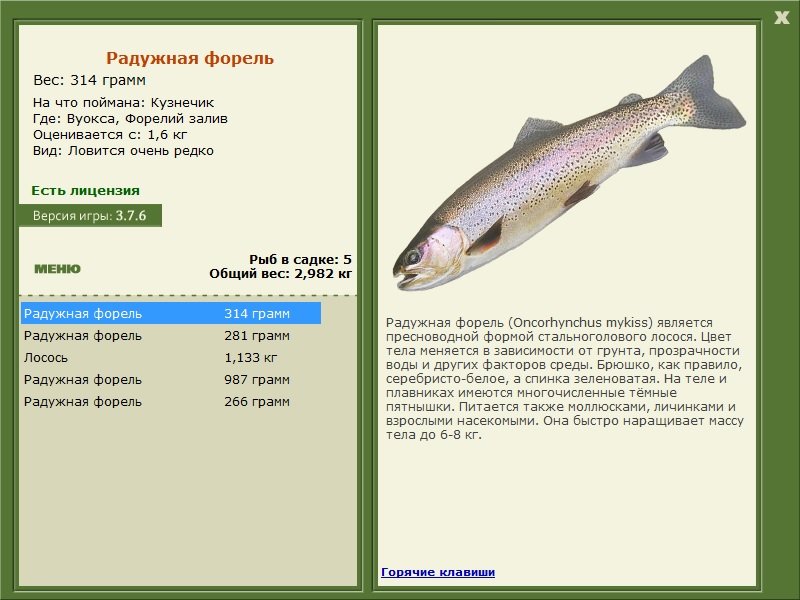800x600 pixels.
Task: Select the Радужная форель 314 грамм row
Action: (171, 313)
